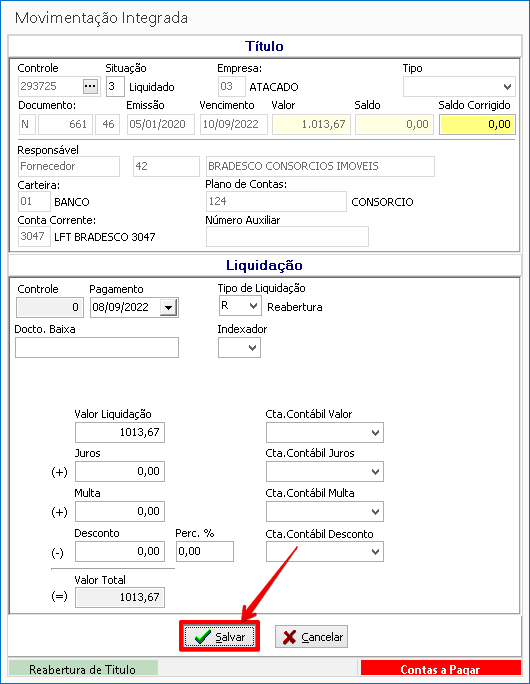This screenshot has height=684, width=530.
Task: Click the Valor Liquidação input field
Action: coord(120,432)
